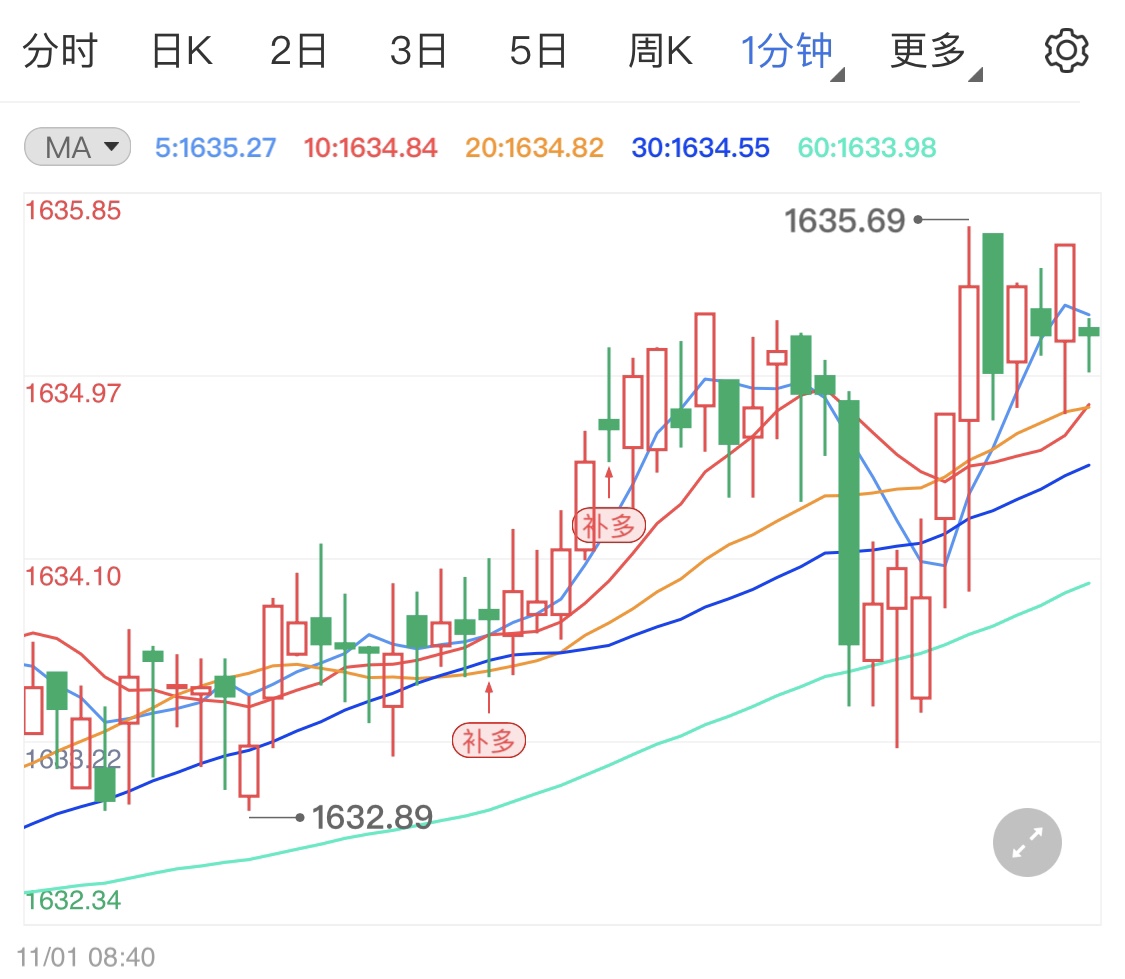Open the MA indicator dropdown

tap(77, 147)
